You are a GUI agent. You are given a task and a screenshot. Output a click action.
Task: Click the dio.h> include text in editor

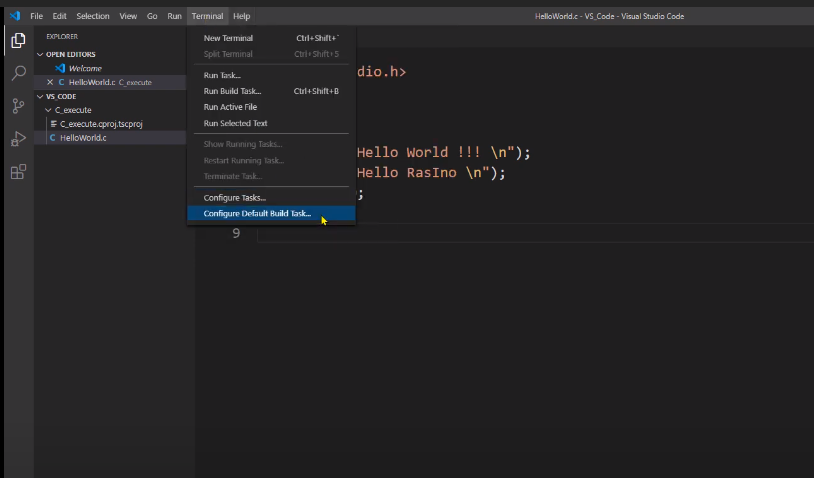tap(381, 72)
